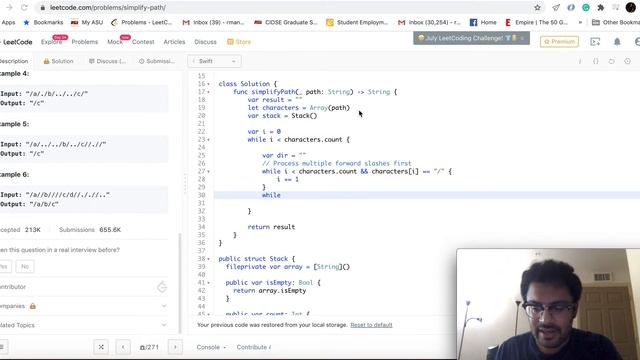Click the Premium button

(559, 42)
